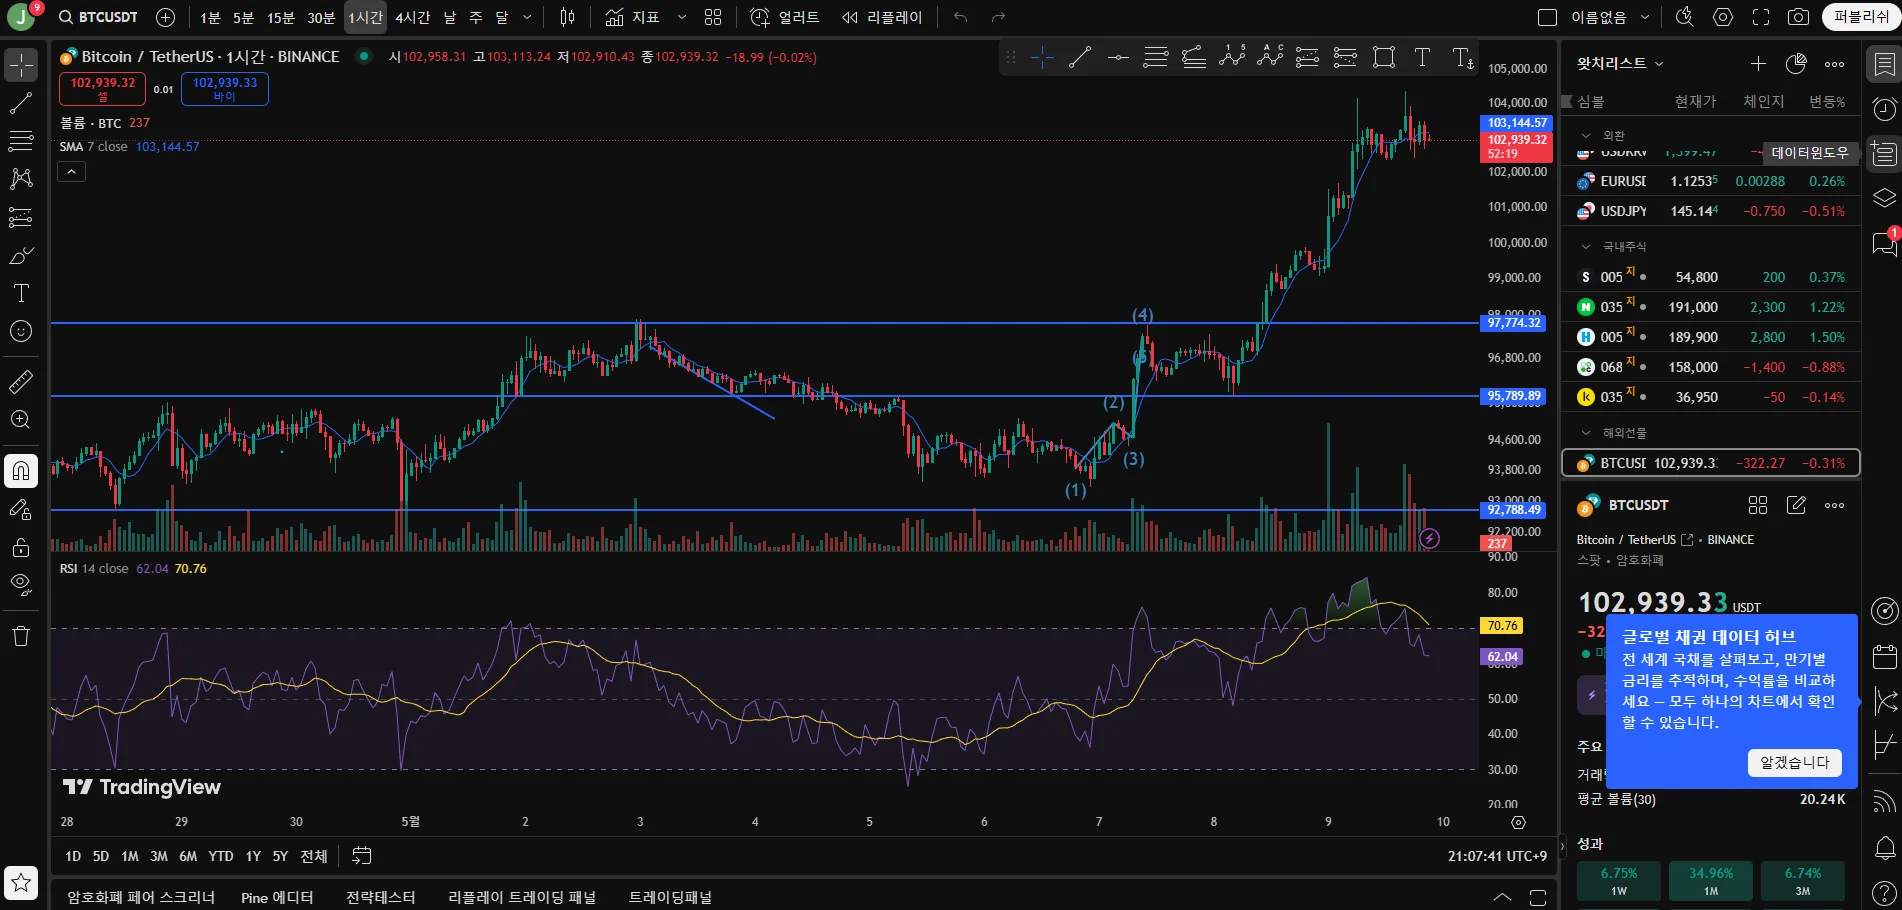The height and width of the screenshot is (910, 1902).
Task: Activate the zoom in tool
Action: (x=21, y=419)
